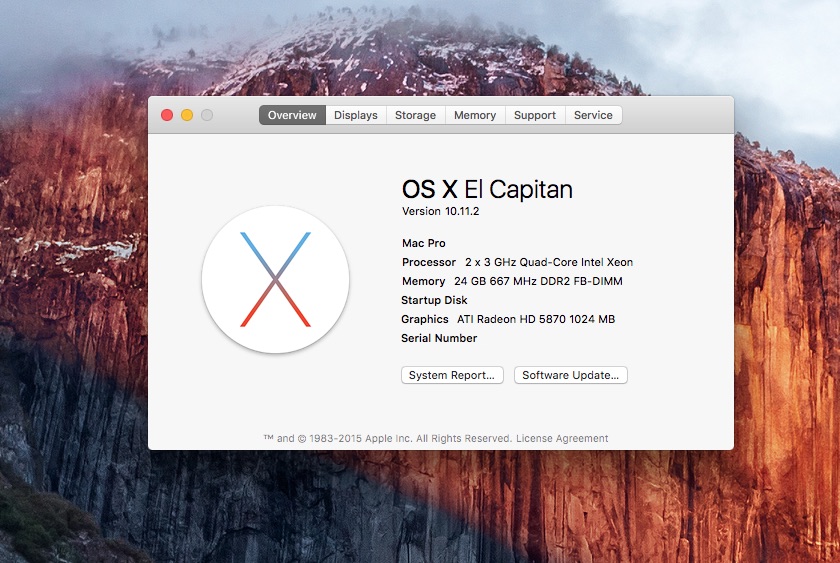Click 'ATI Radeon HD 5870 1024 MB'
This screenshot has height=563, width=840.
click(x=536, y=319)
